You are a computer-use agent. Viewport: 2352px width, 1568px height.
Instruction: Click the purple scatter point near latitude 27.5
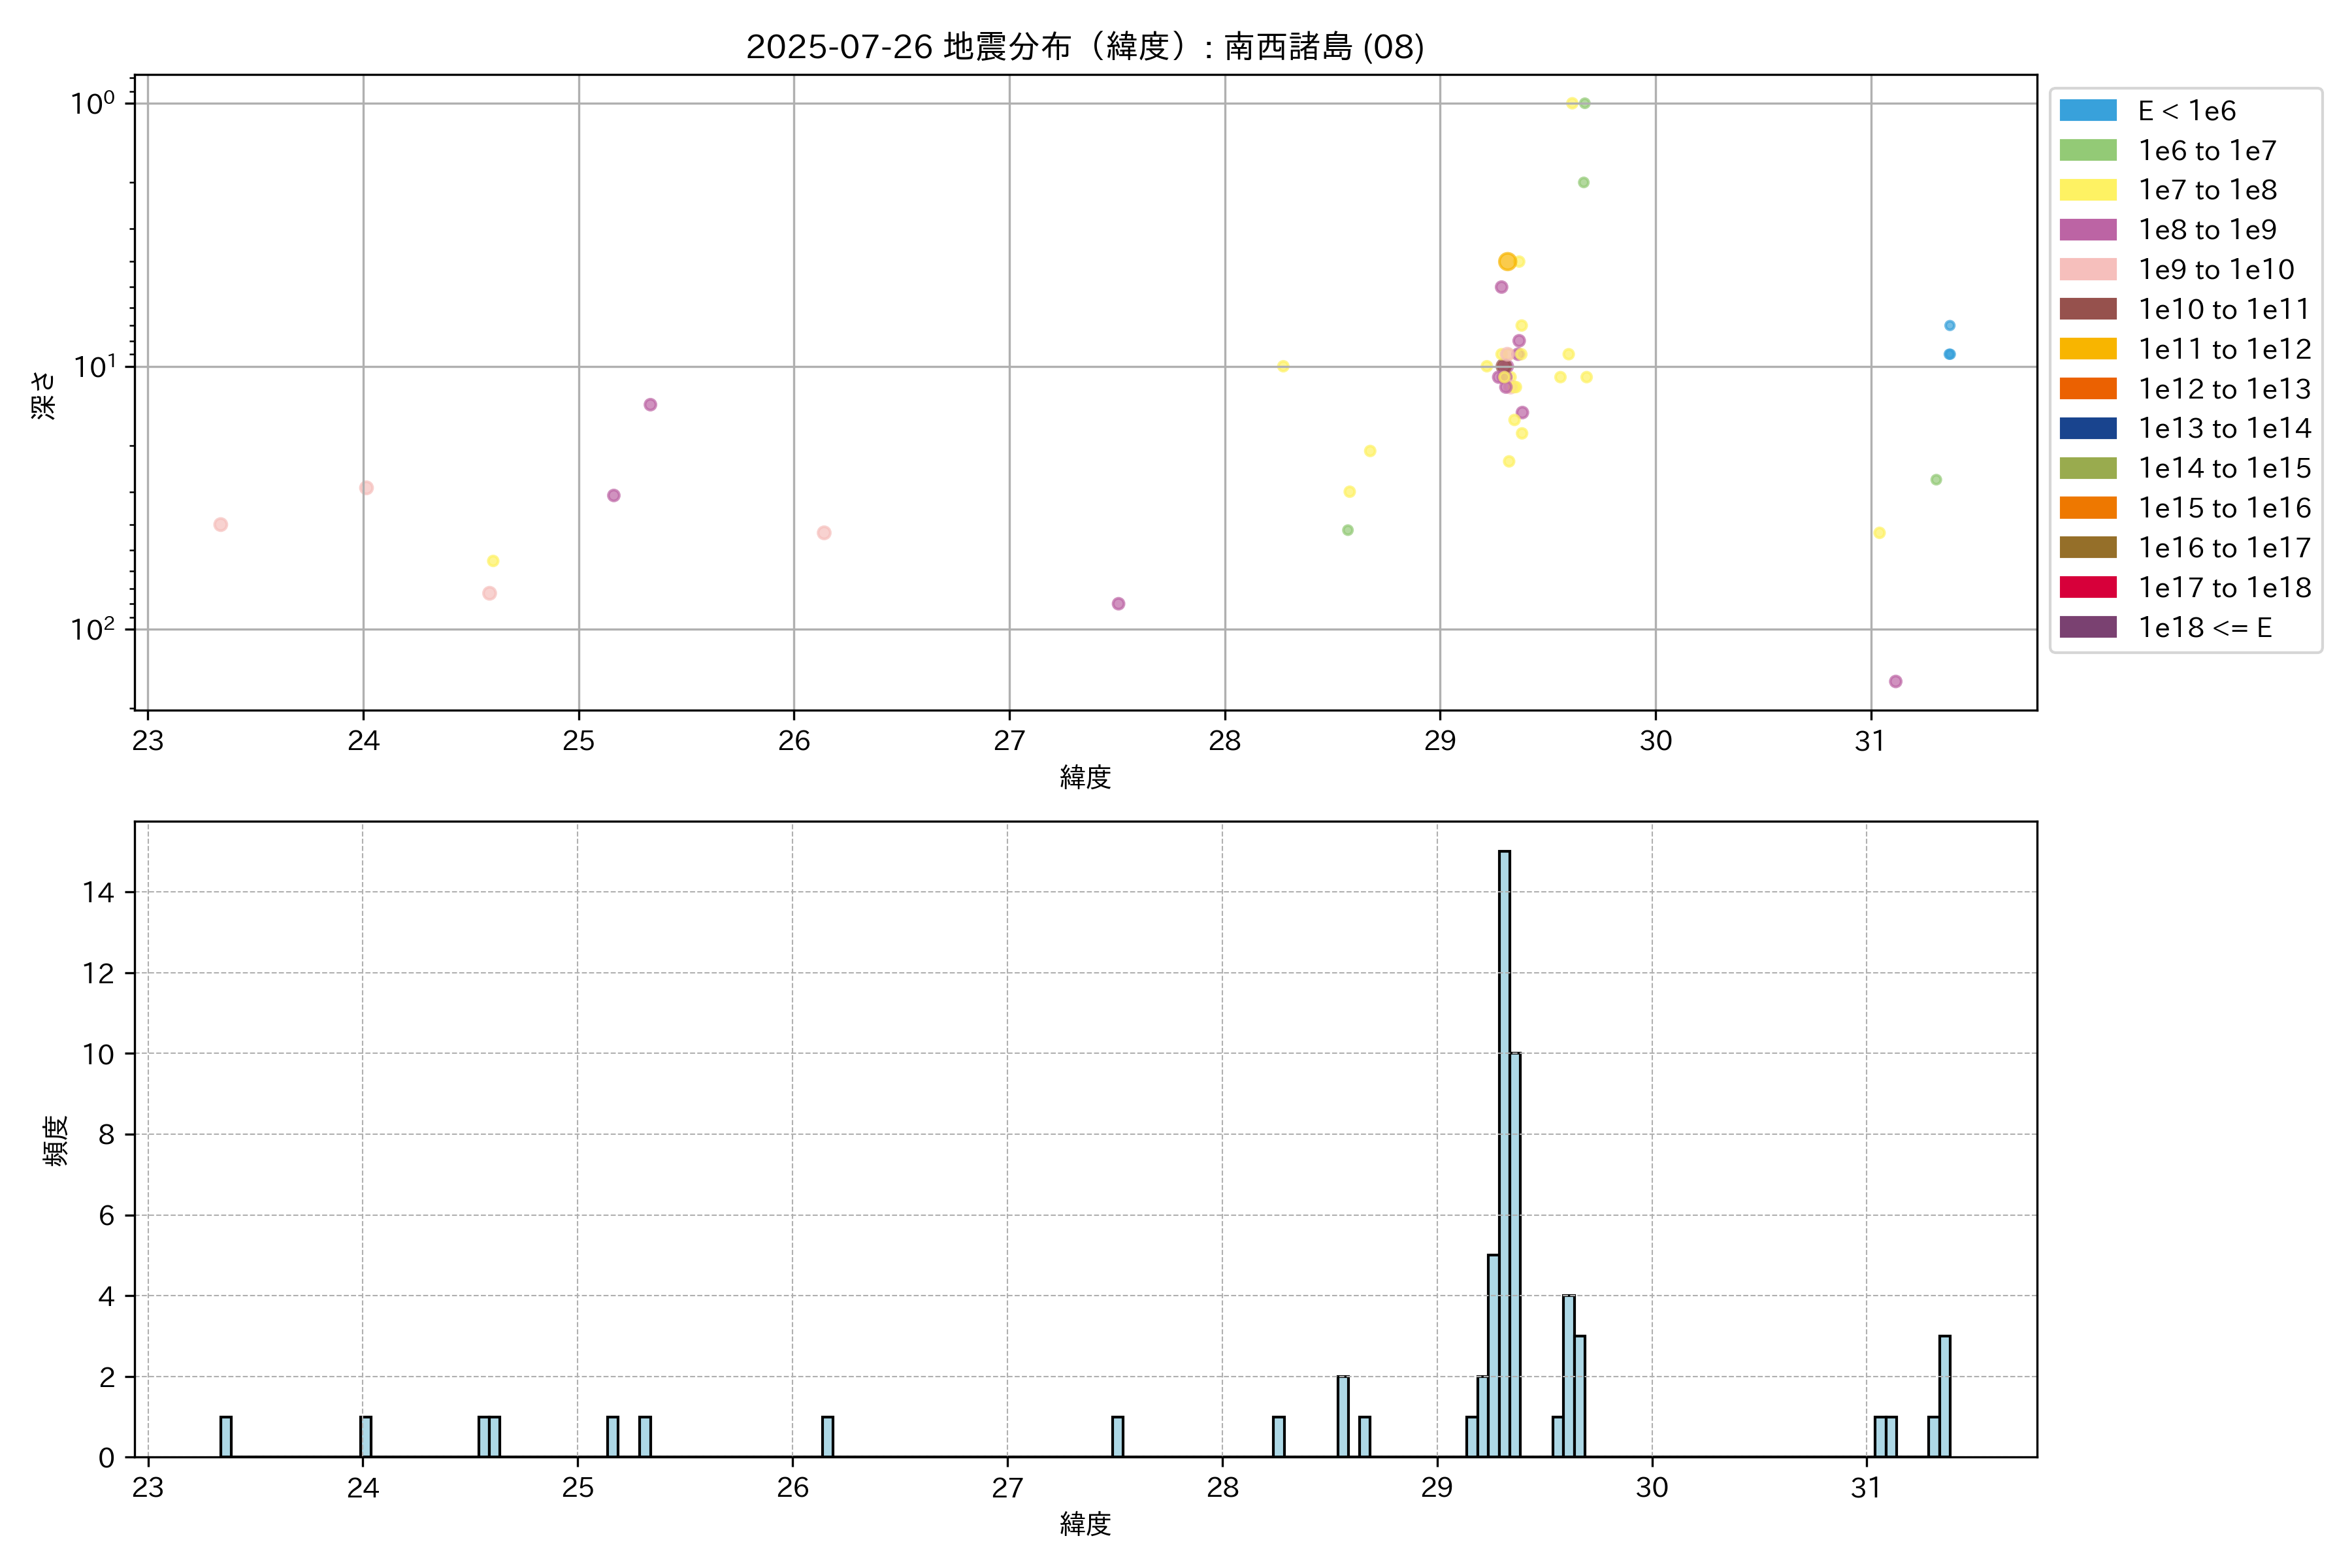pos(1118,603)
